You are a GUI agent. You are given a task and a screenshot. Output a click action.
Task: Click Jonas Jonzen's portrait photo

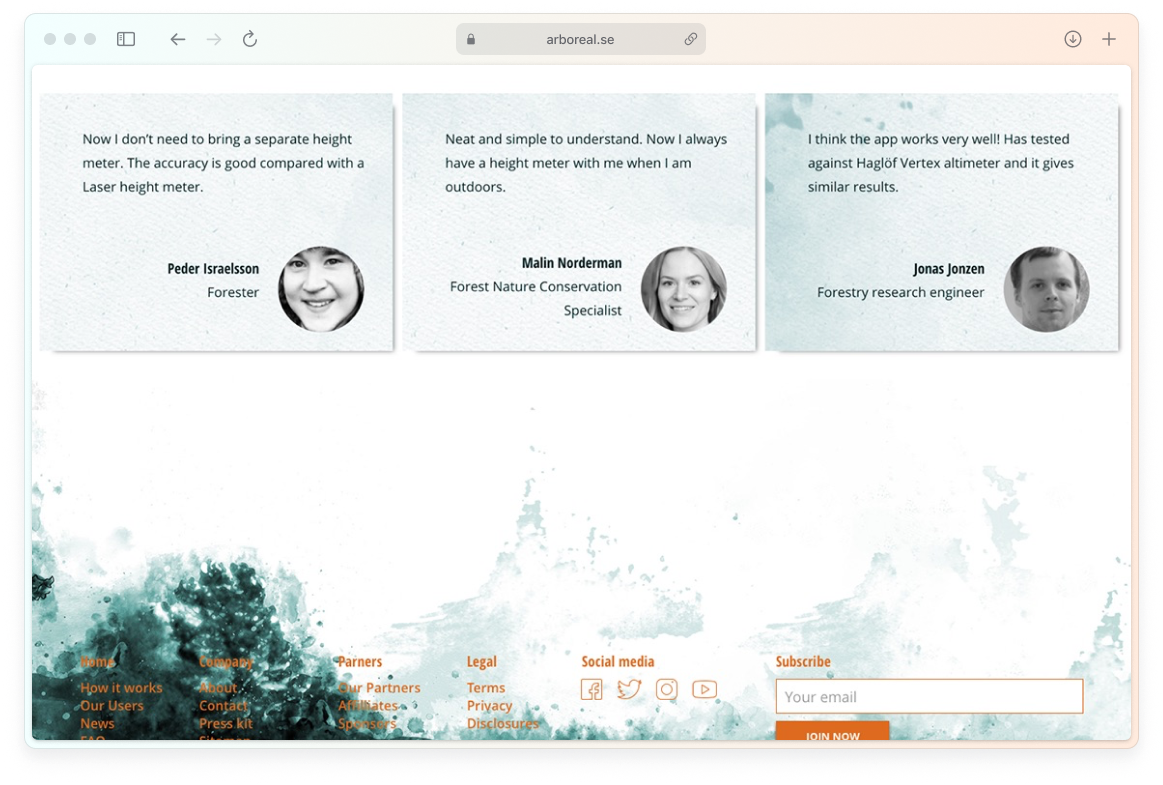(x=1047, y=289)
